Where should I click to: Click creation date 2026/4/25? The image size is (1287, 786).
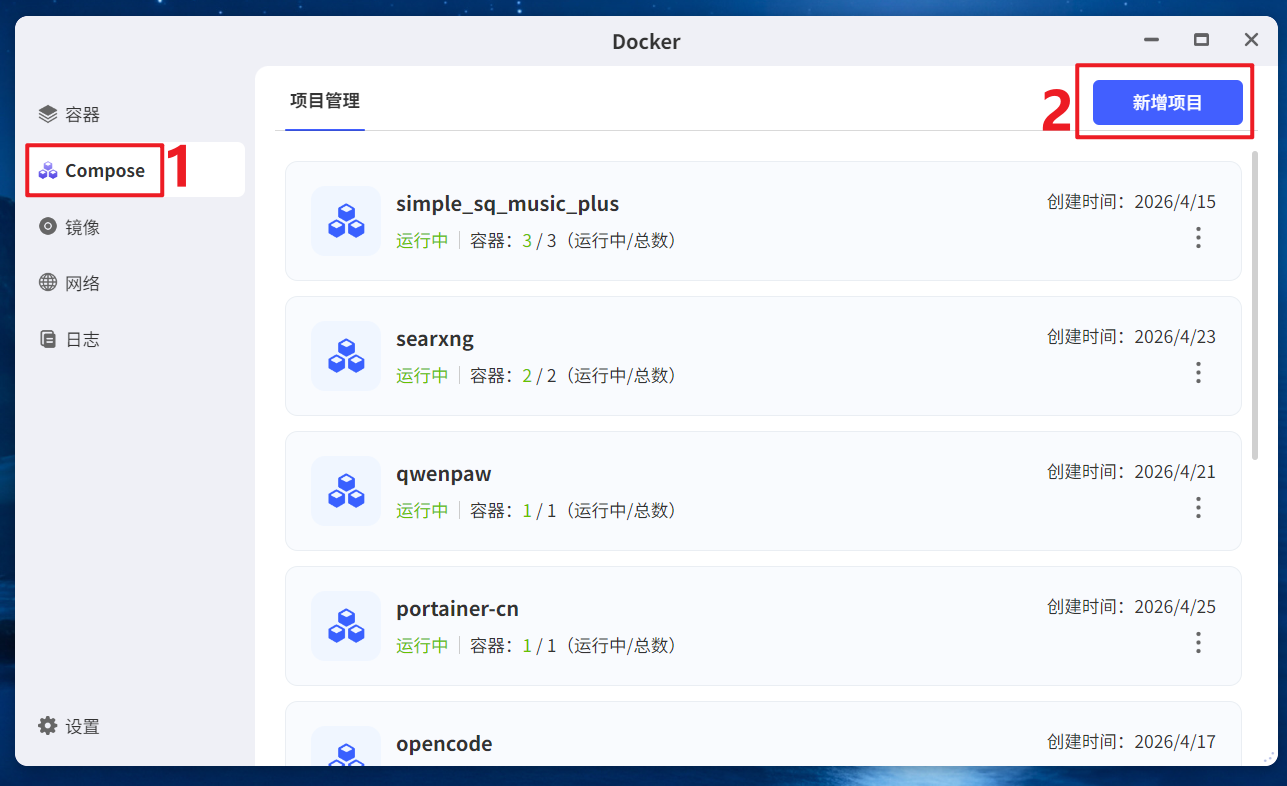click(1175, 607)
